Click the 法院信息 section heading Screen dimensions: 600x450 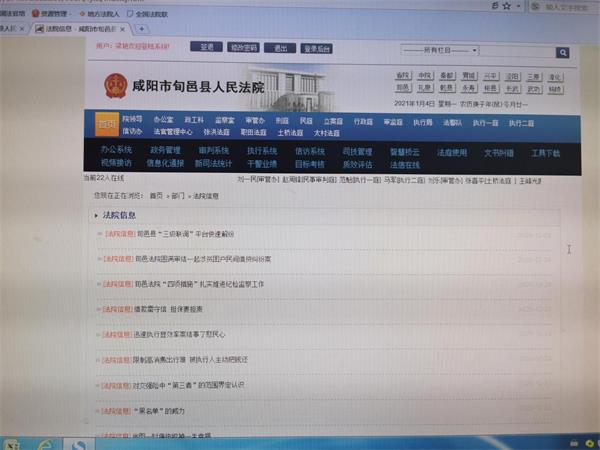[x=119, y=215]
